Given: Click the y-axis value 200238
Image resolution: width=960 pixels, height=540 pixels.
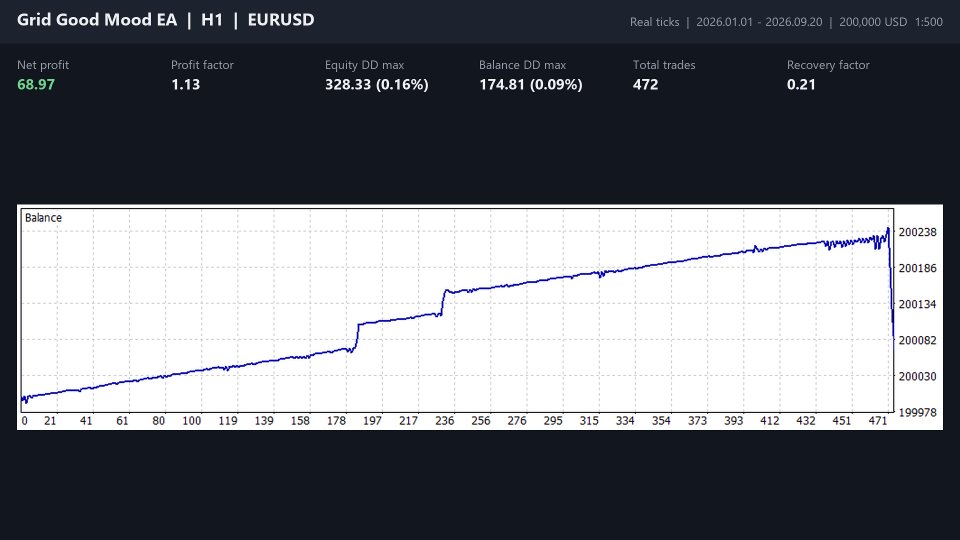Looking at the screenshot, I should pyautogui.click(x=917, y=232).
